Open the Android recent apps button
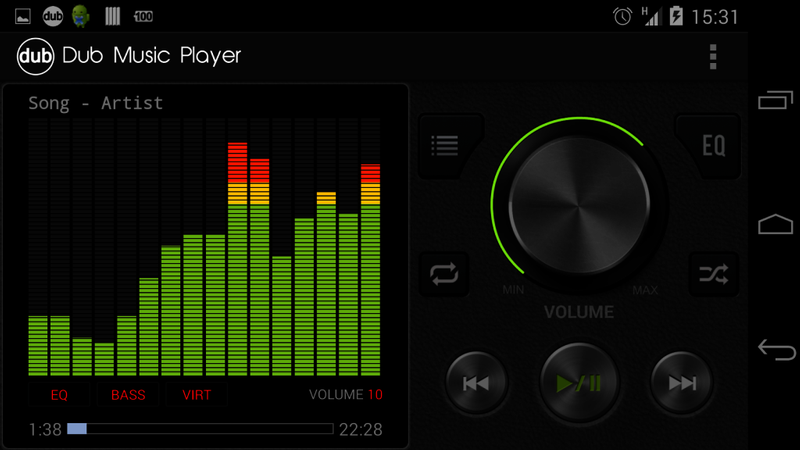This screenshot has width=800, height=450. pyautogui.click(x=776, y=99)
